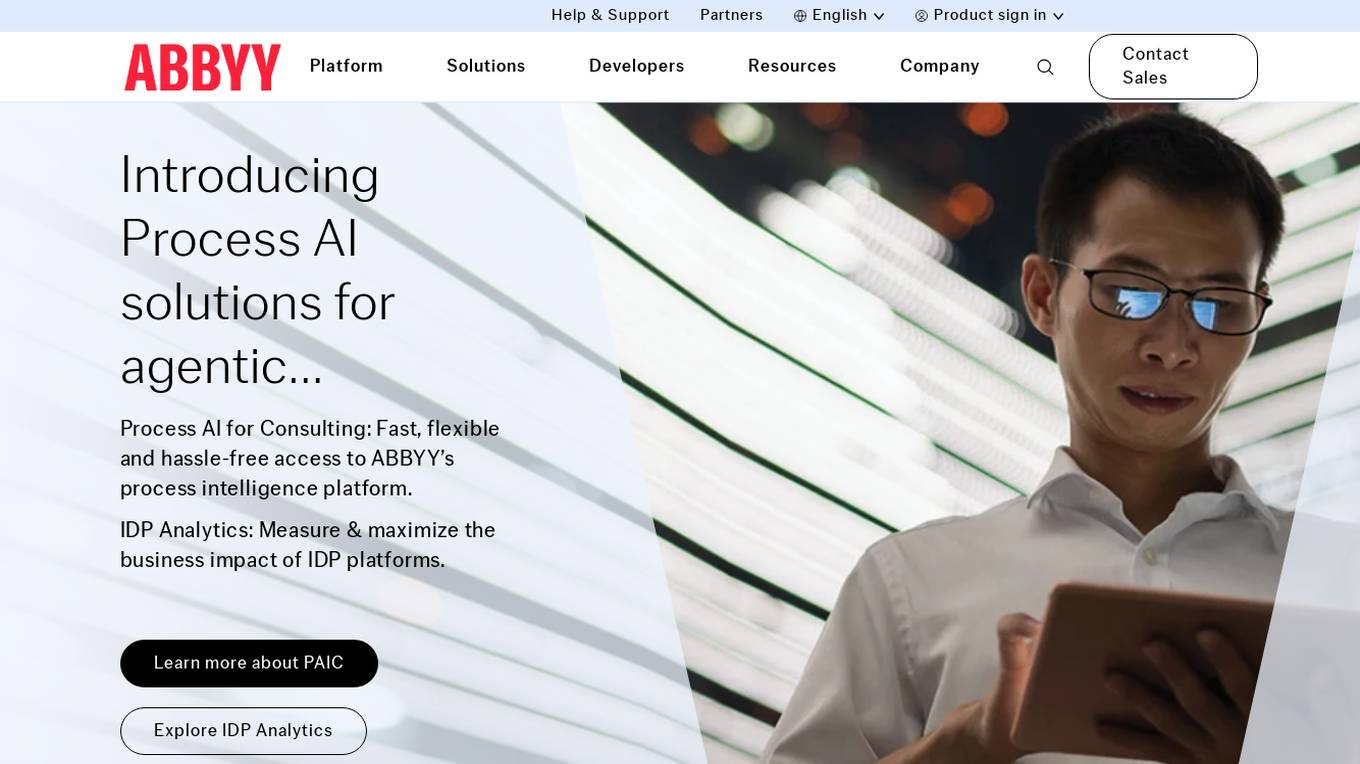Expand the English language chevron
The image size is (1360, 764).
point(879,16)
